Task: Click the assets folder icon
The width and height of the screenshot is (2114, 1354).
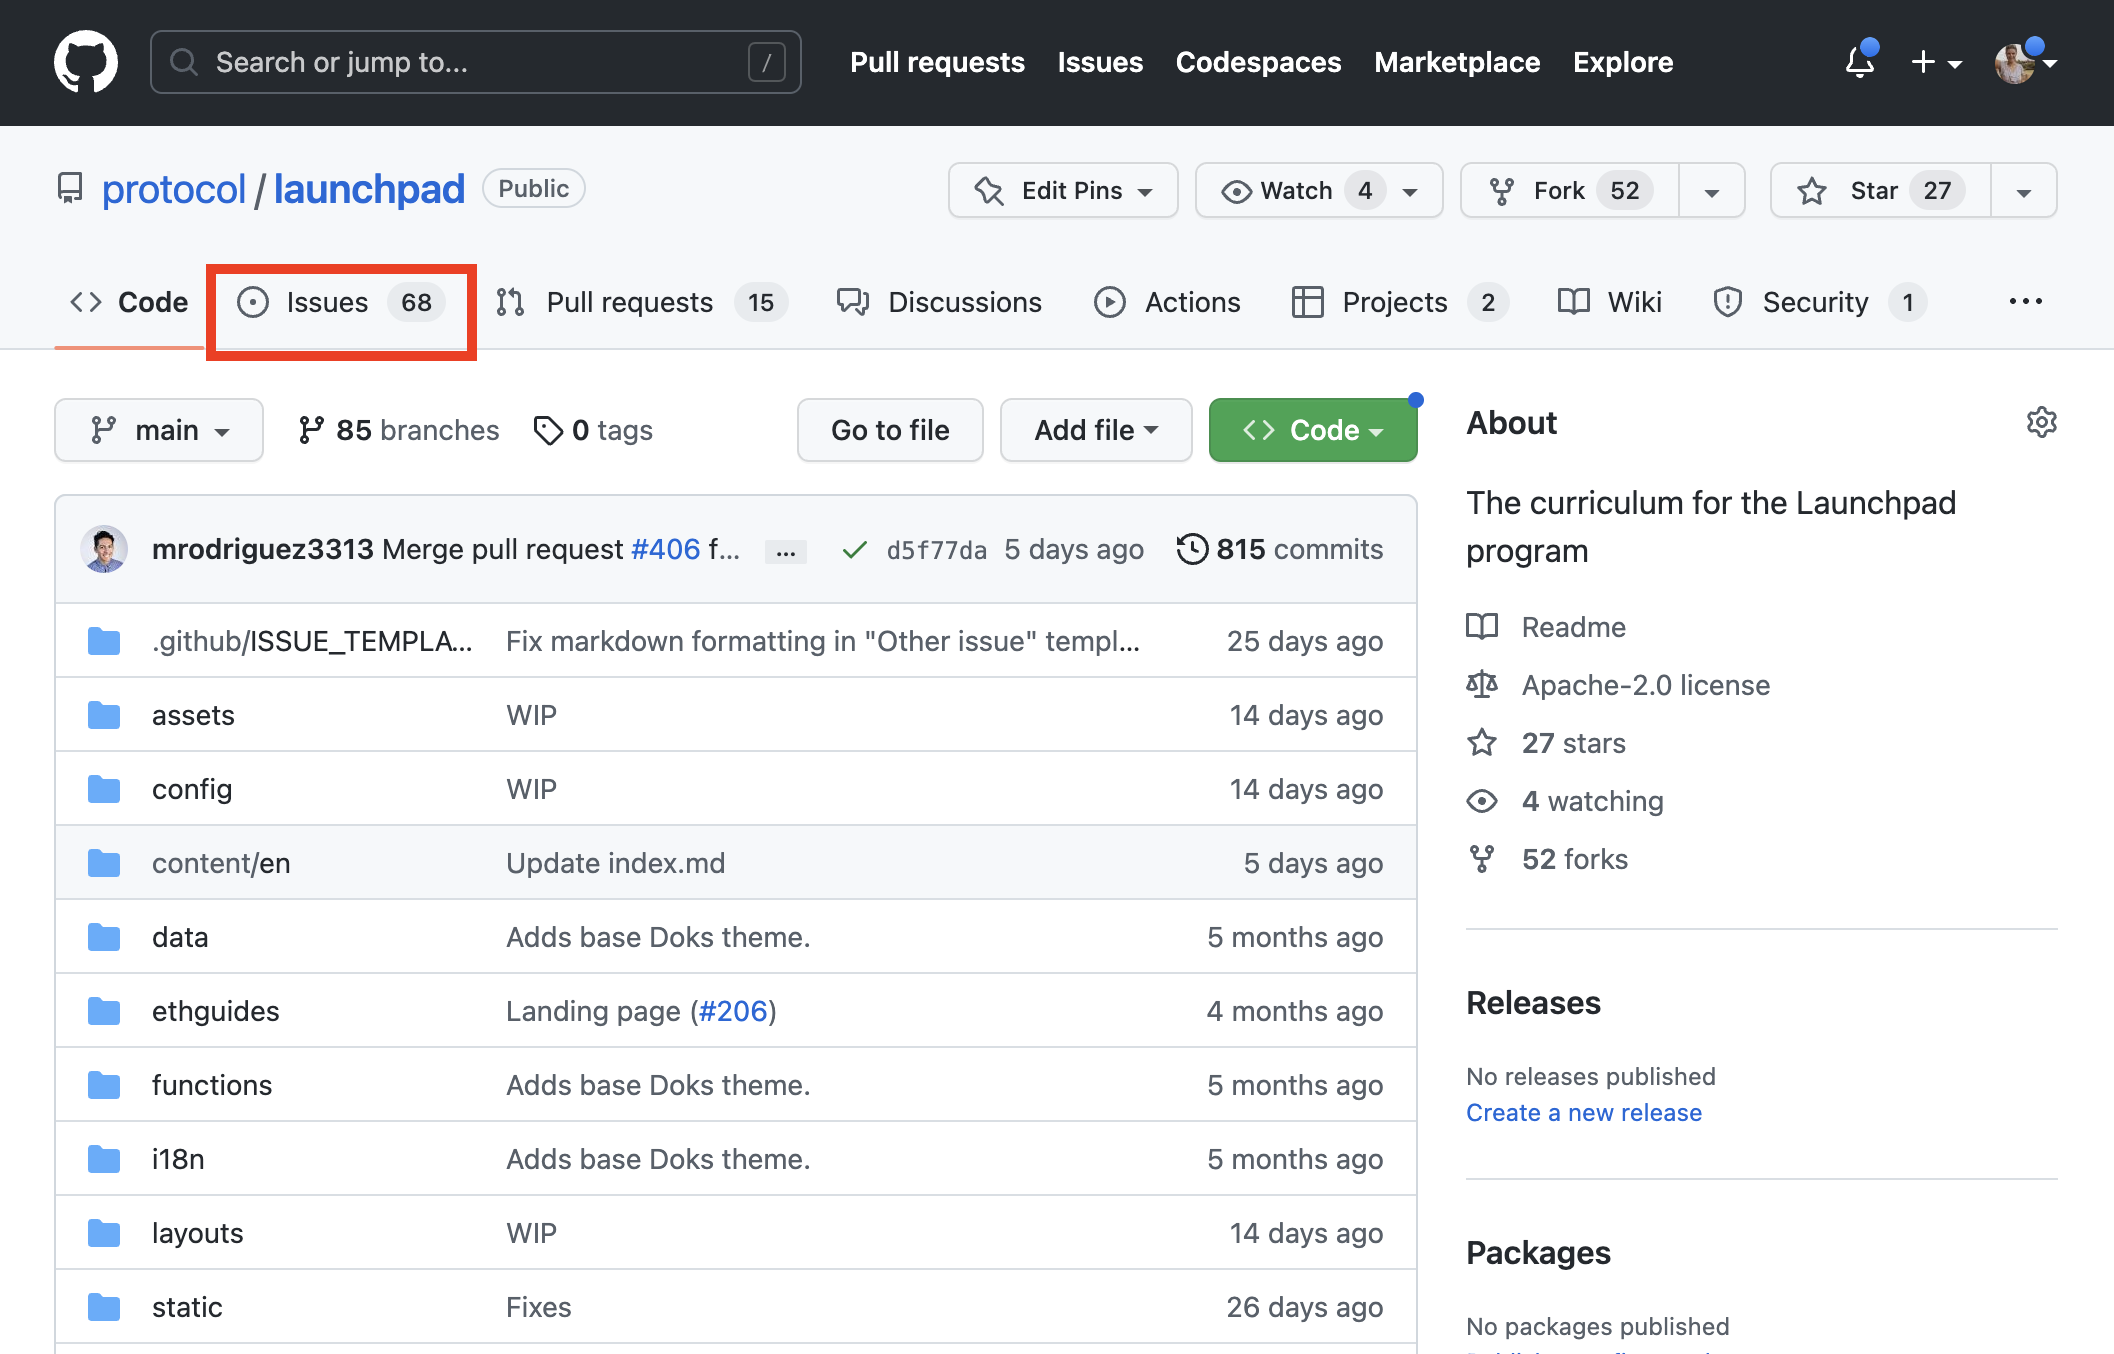Action: [x=104, y=715]
